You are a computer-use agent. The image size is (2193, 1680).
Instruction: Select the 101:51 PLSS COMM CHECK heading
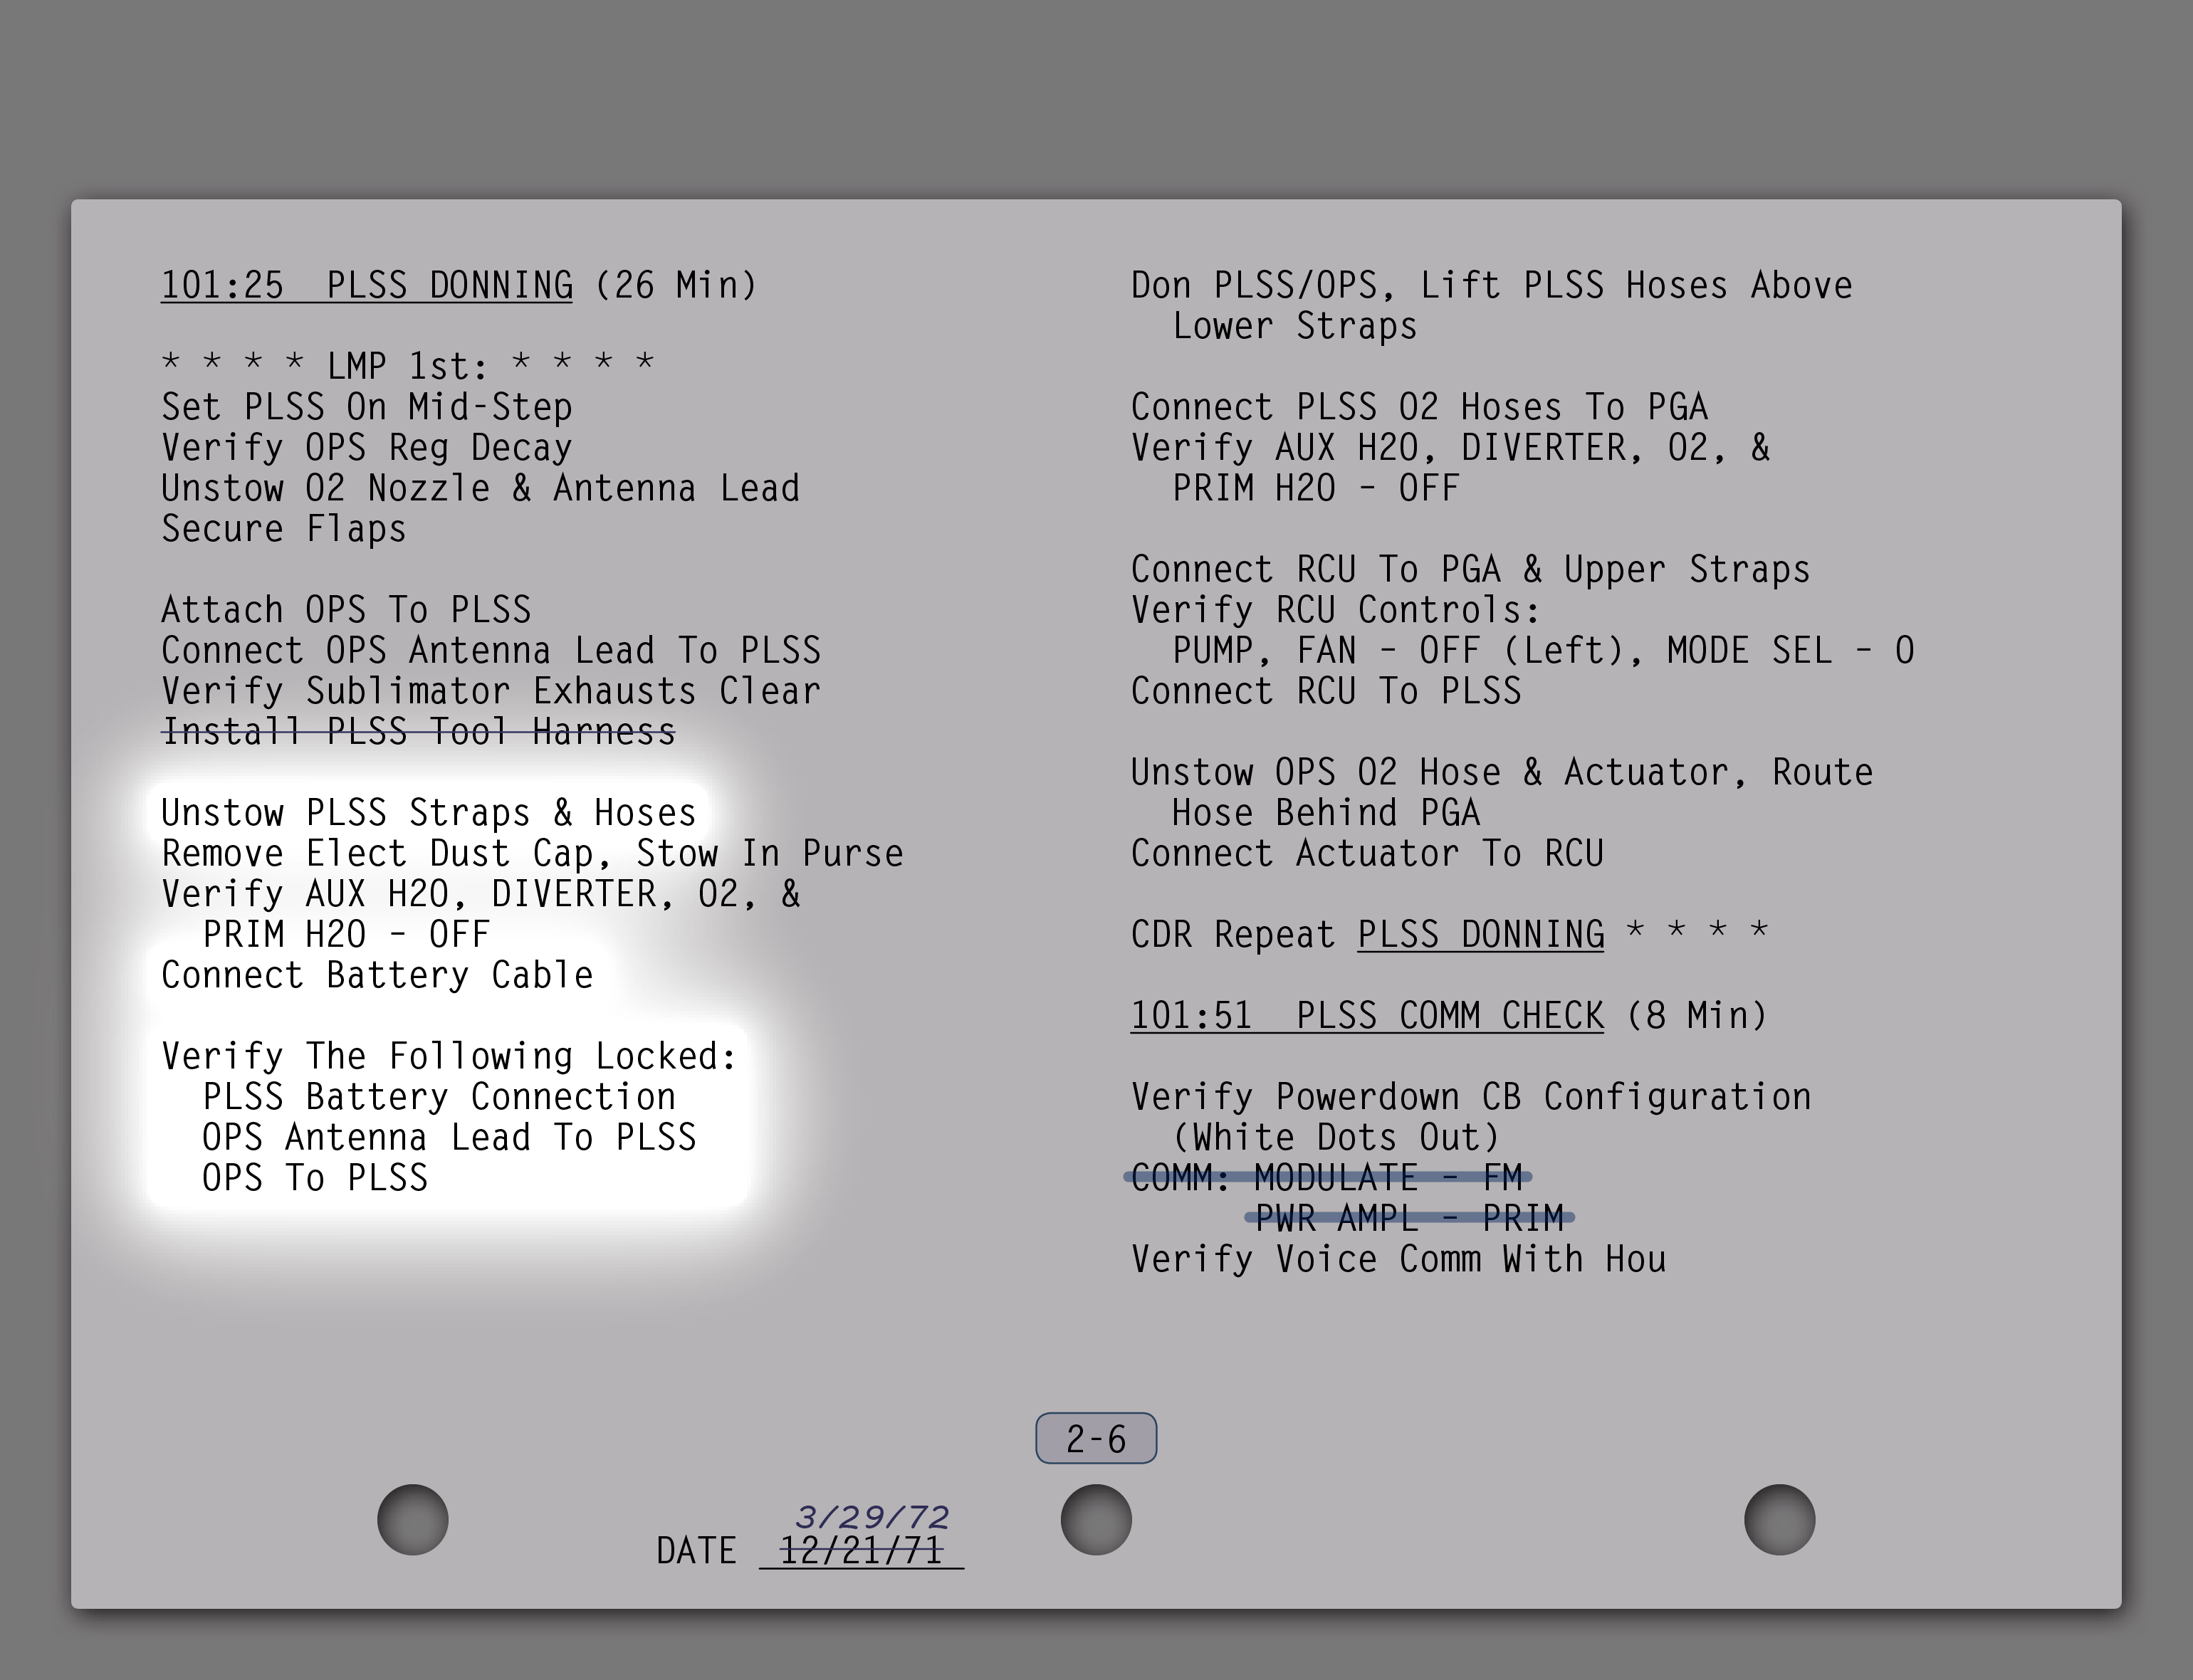1366,1016
